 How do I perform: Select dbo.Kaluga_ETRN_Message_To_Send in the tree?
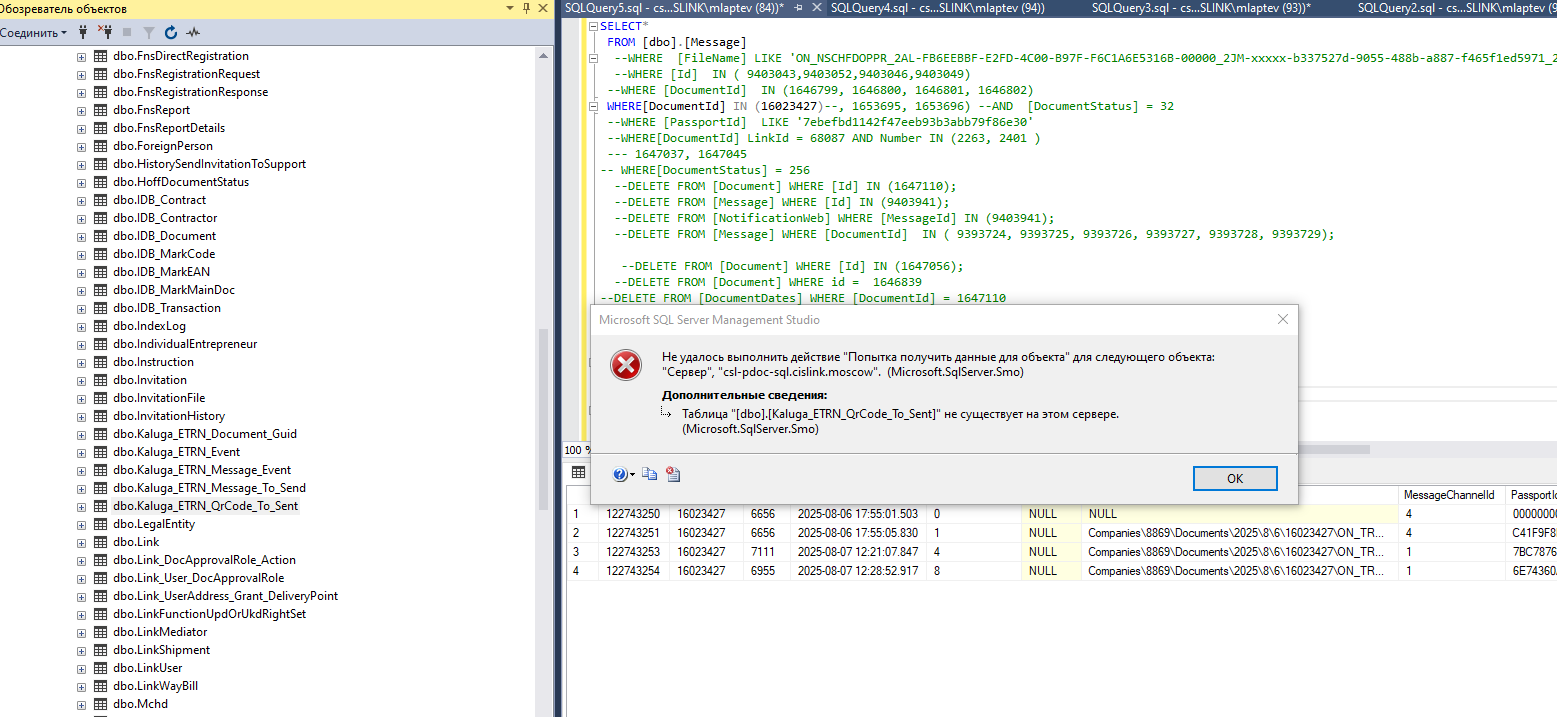(x=209, y=488)
